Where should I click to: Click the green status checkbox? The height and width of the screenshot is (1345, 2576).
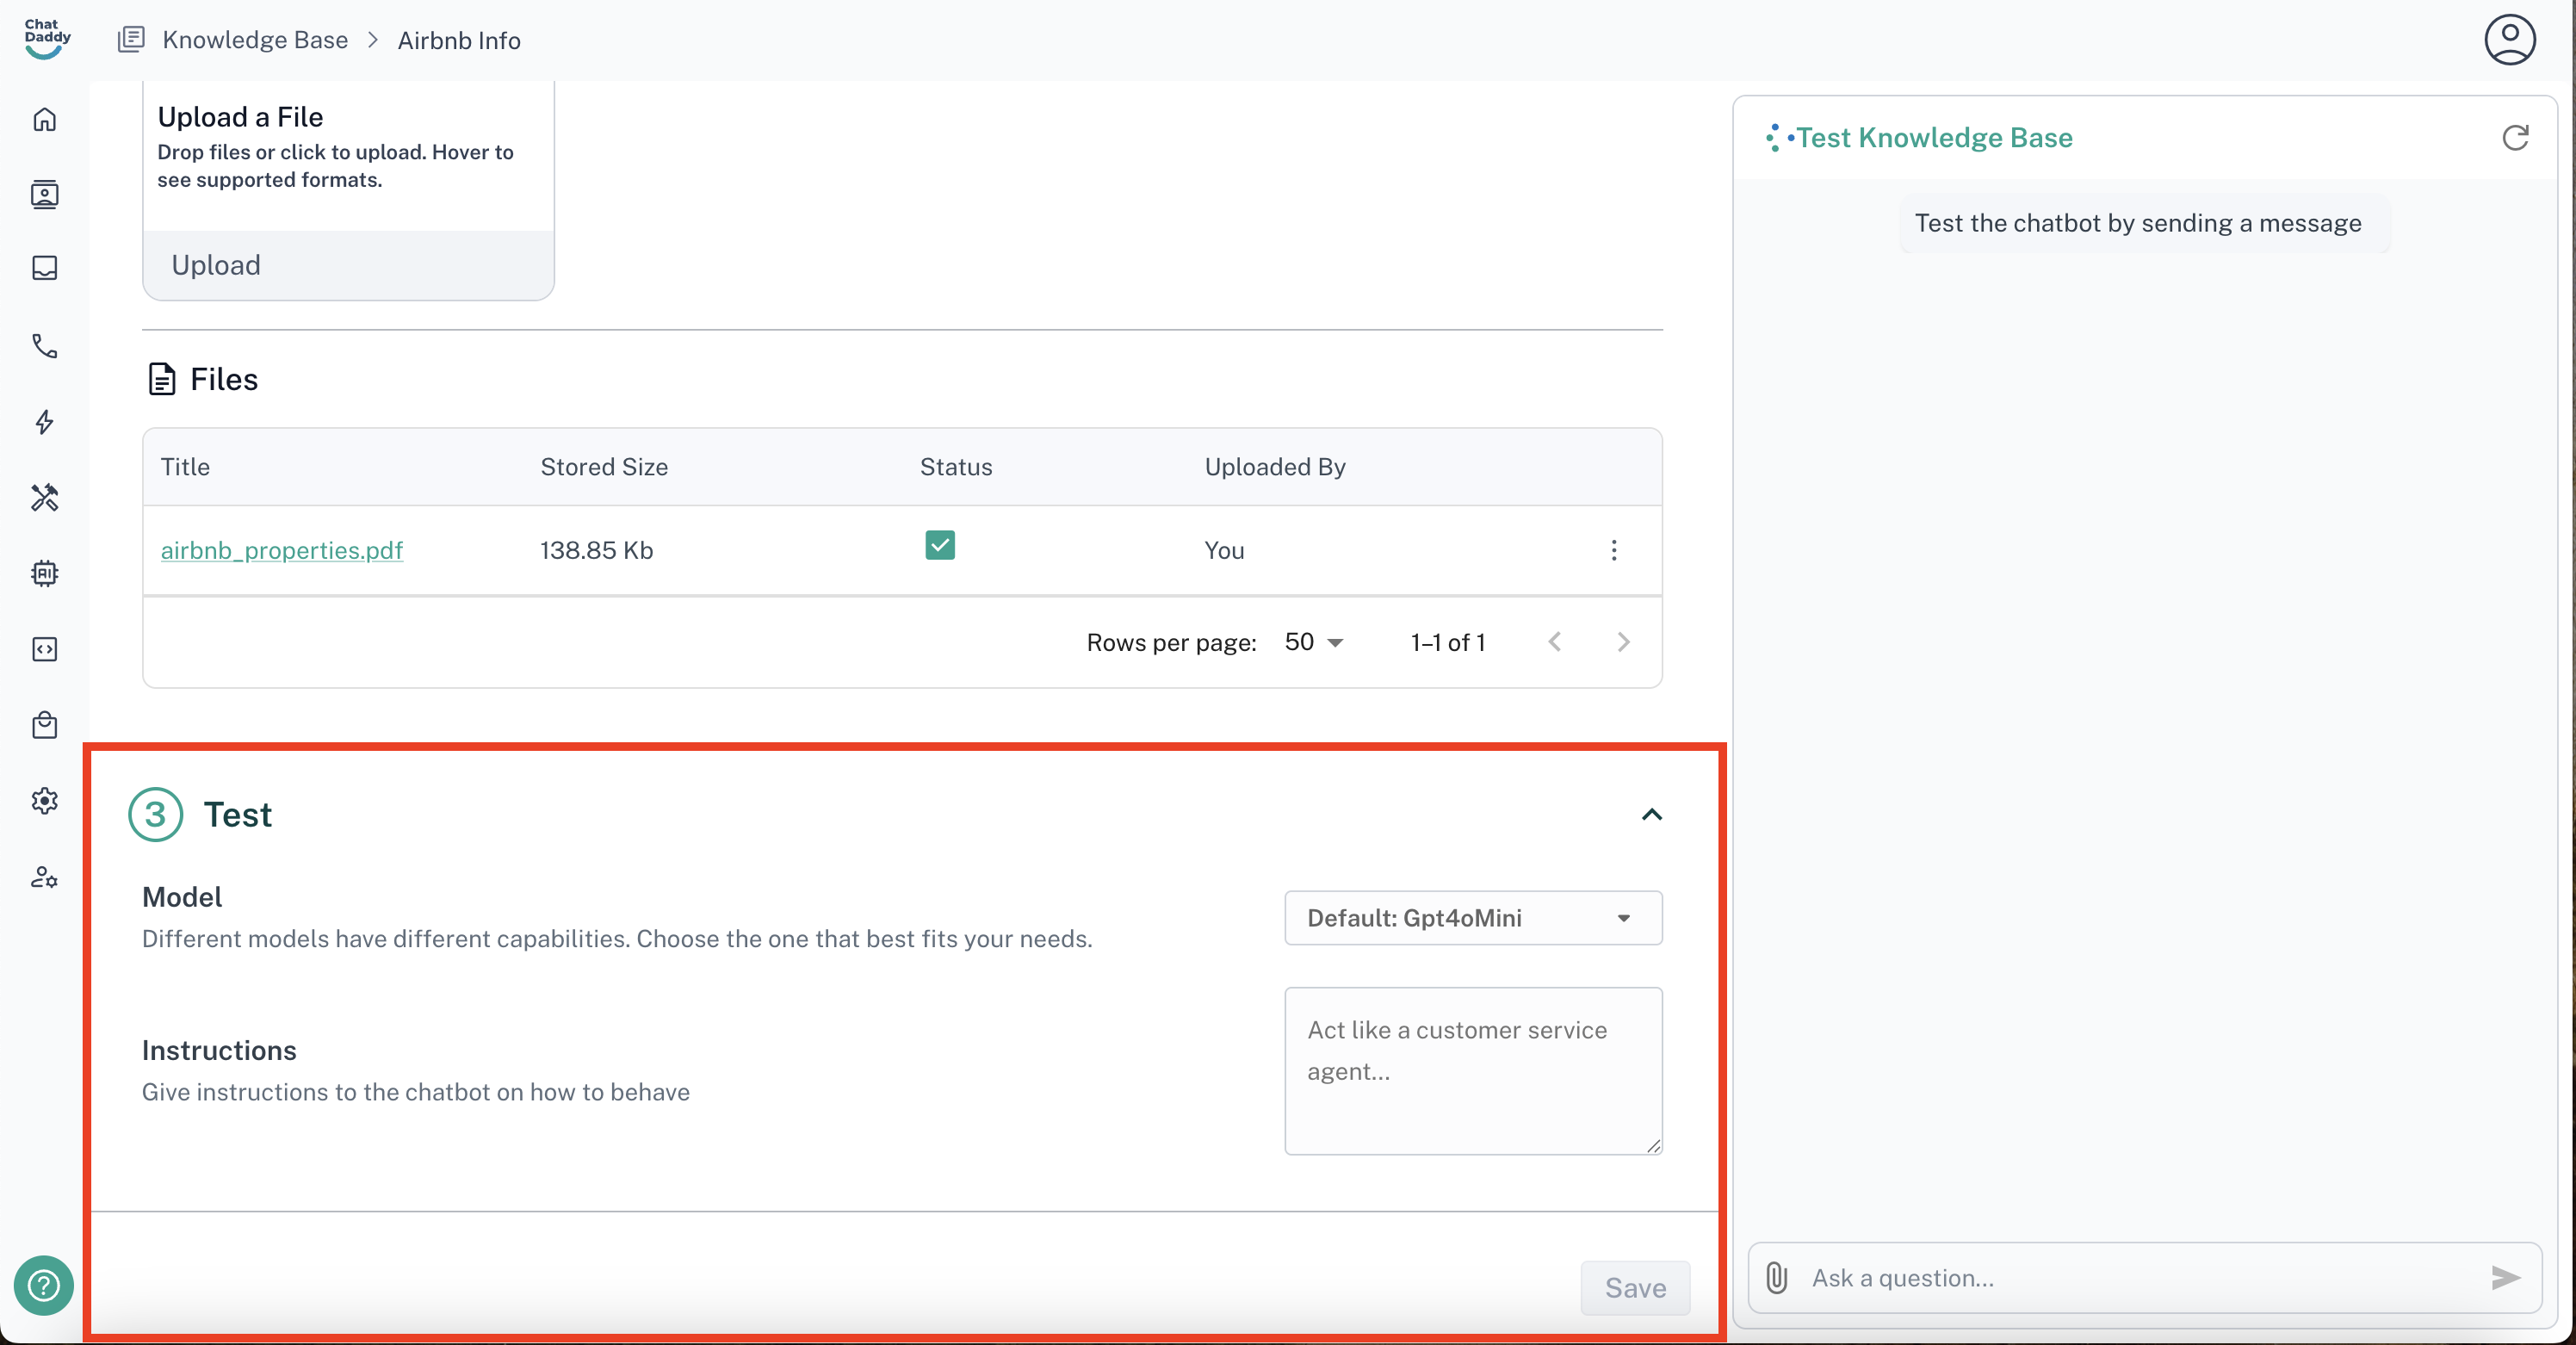click(x=939, y=545)
